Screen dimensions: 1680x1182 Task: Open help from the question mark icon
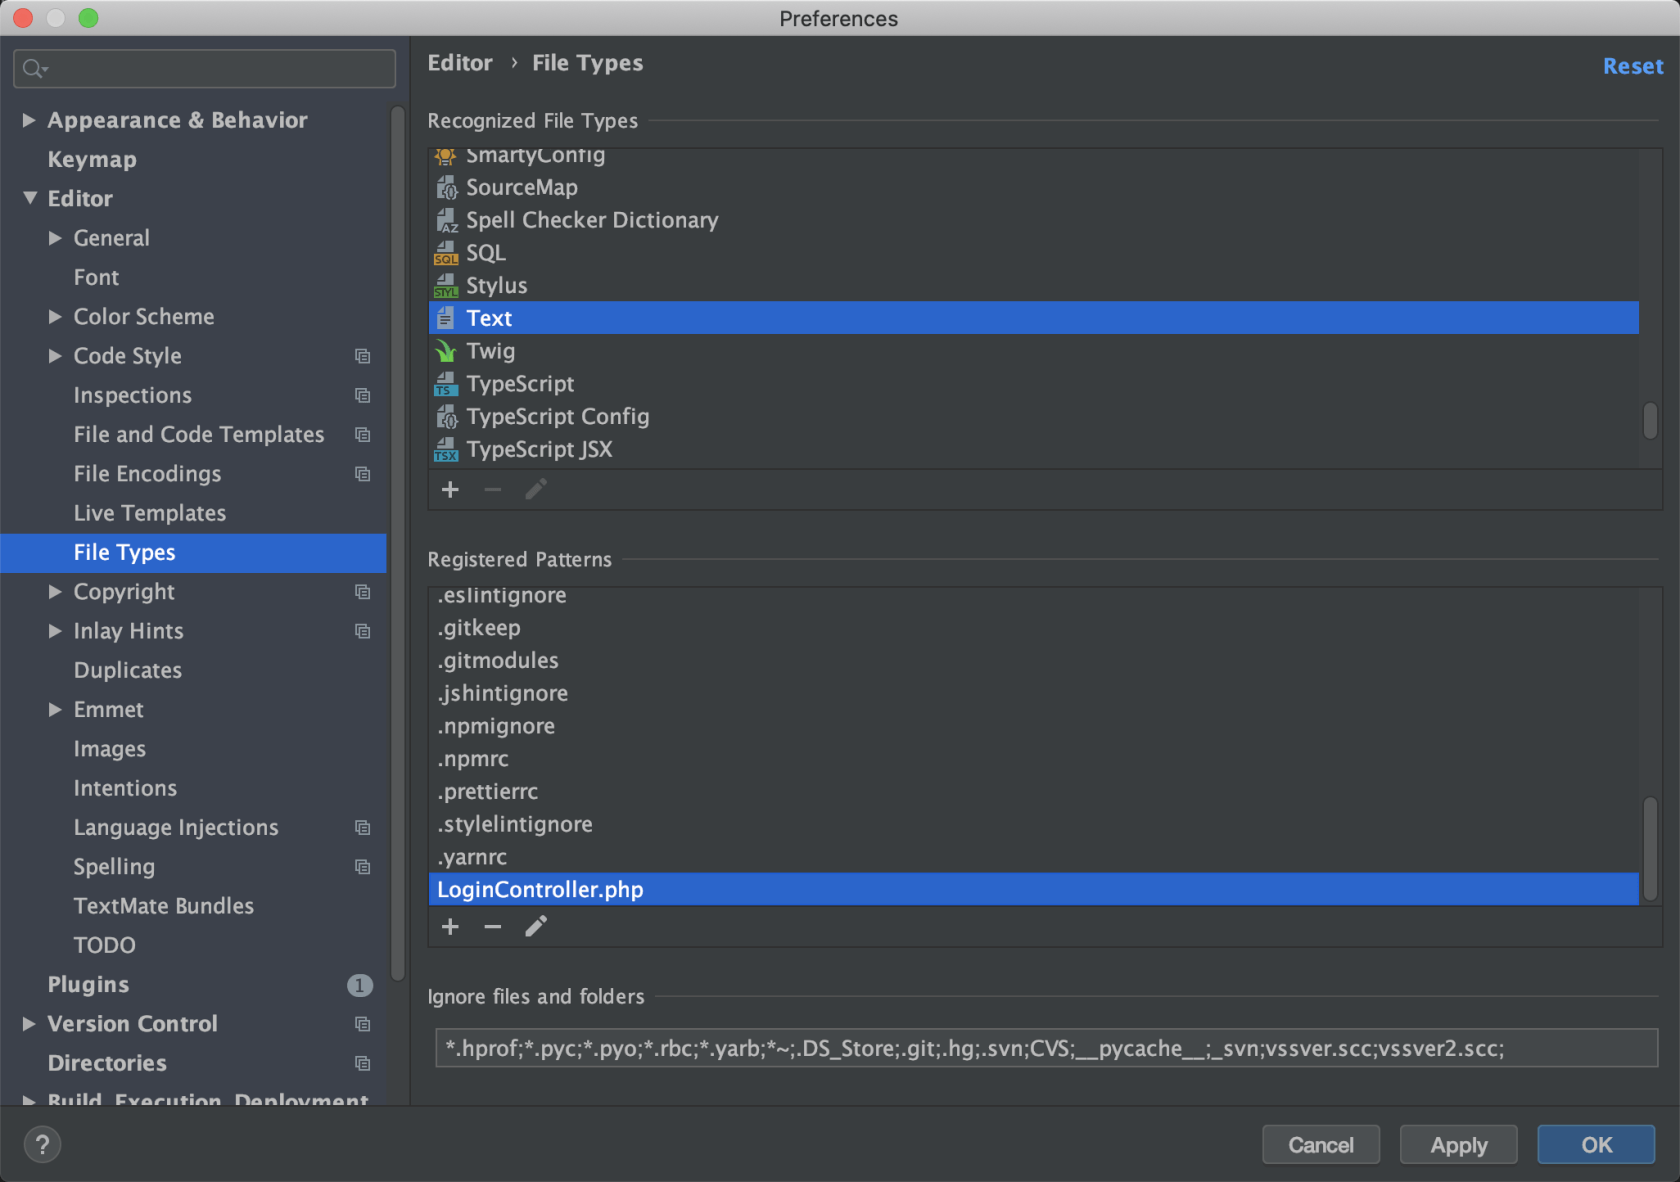coord(42,1144)
